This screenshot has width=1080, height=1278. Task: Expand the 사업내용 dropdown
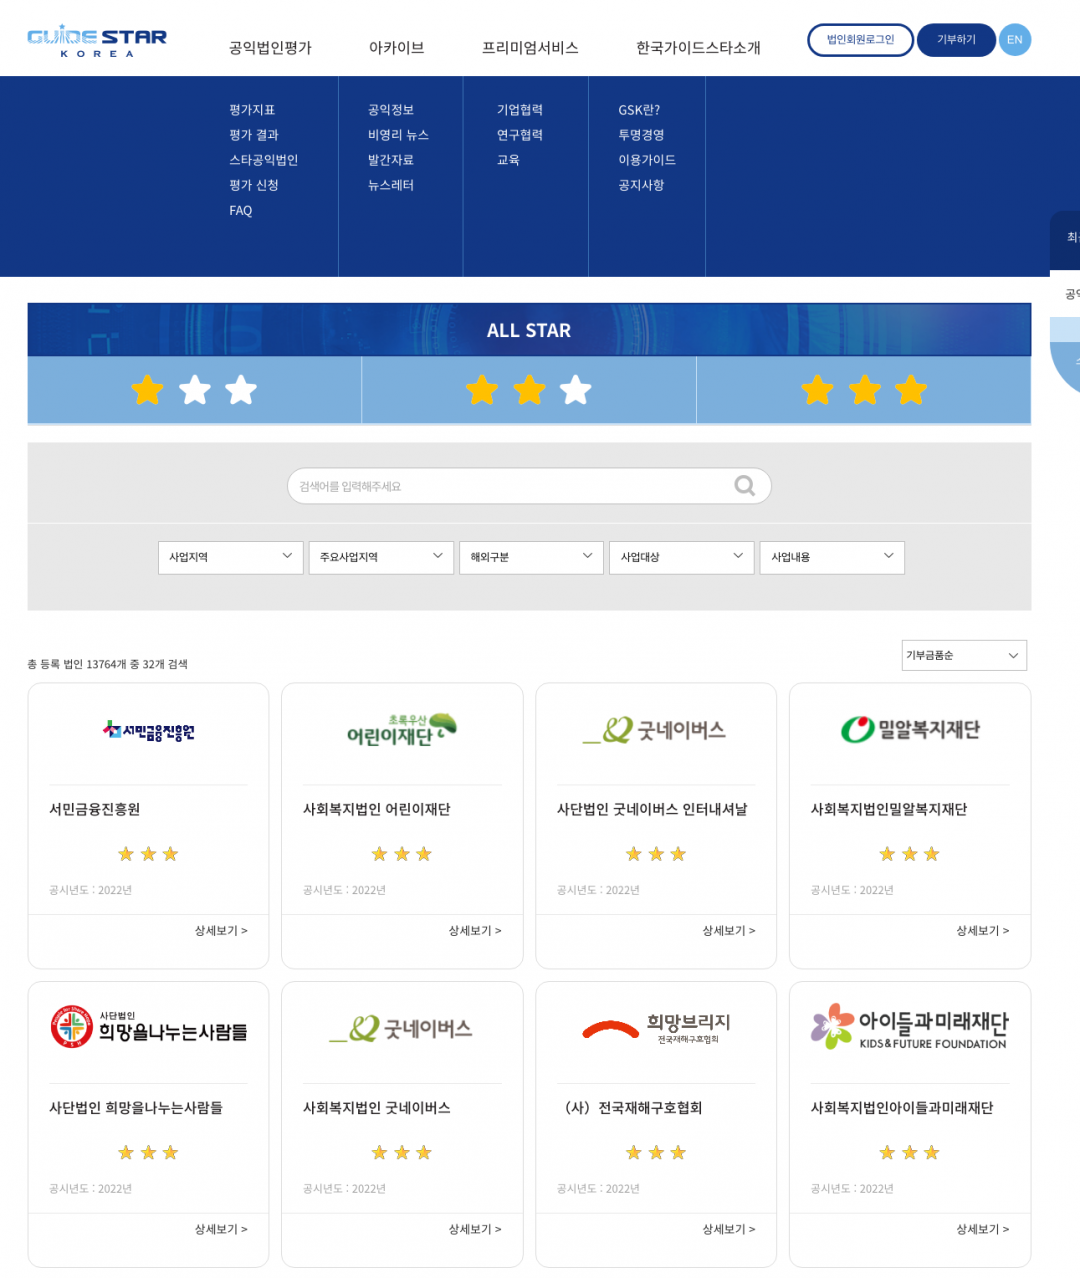(x=832, y=557)
